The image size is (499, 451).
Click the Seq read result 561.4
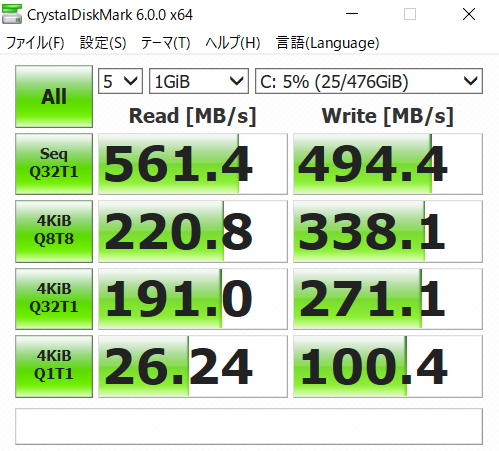(x=193, y=164)
